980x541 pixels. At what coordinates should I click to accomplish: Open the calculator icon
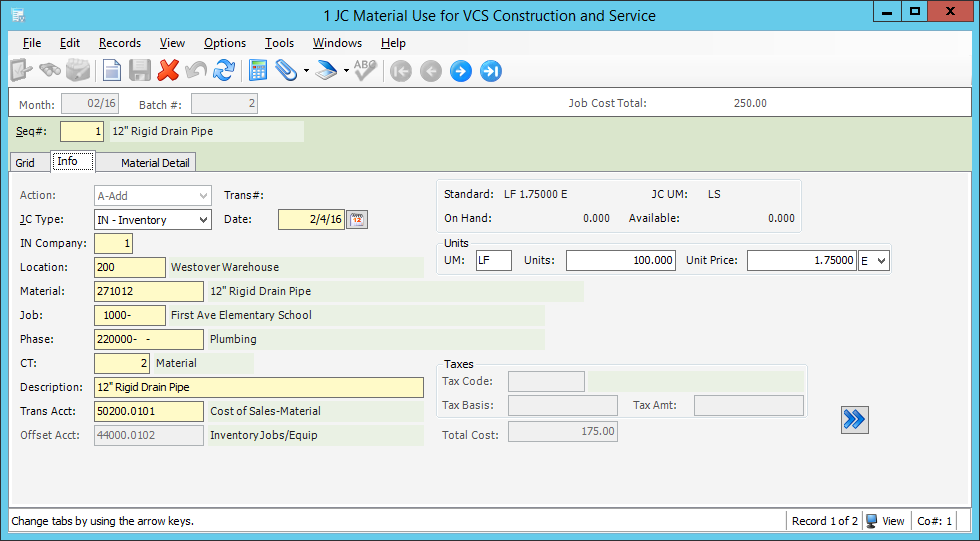click(258, 71)
